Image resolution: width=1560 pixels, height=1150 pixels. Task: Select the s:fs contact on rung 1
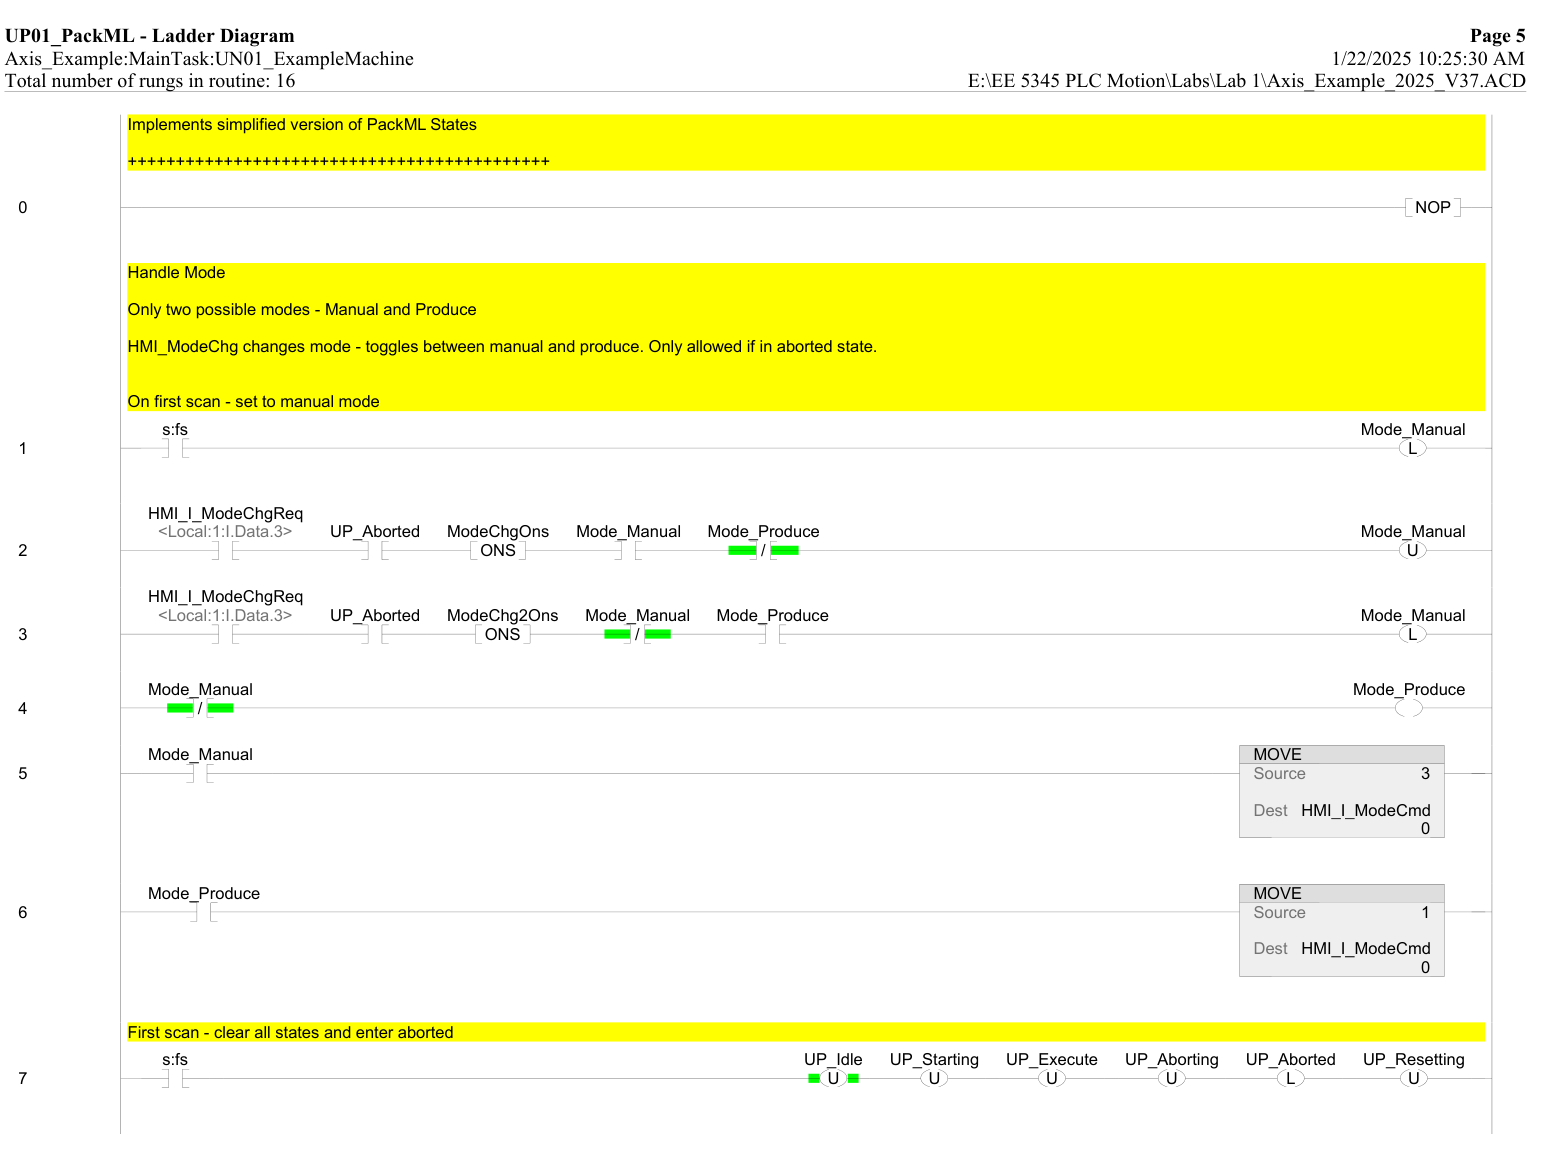[x=175, y=448]
